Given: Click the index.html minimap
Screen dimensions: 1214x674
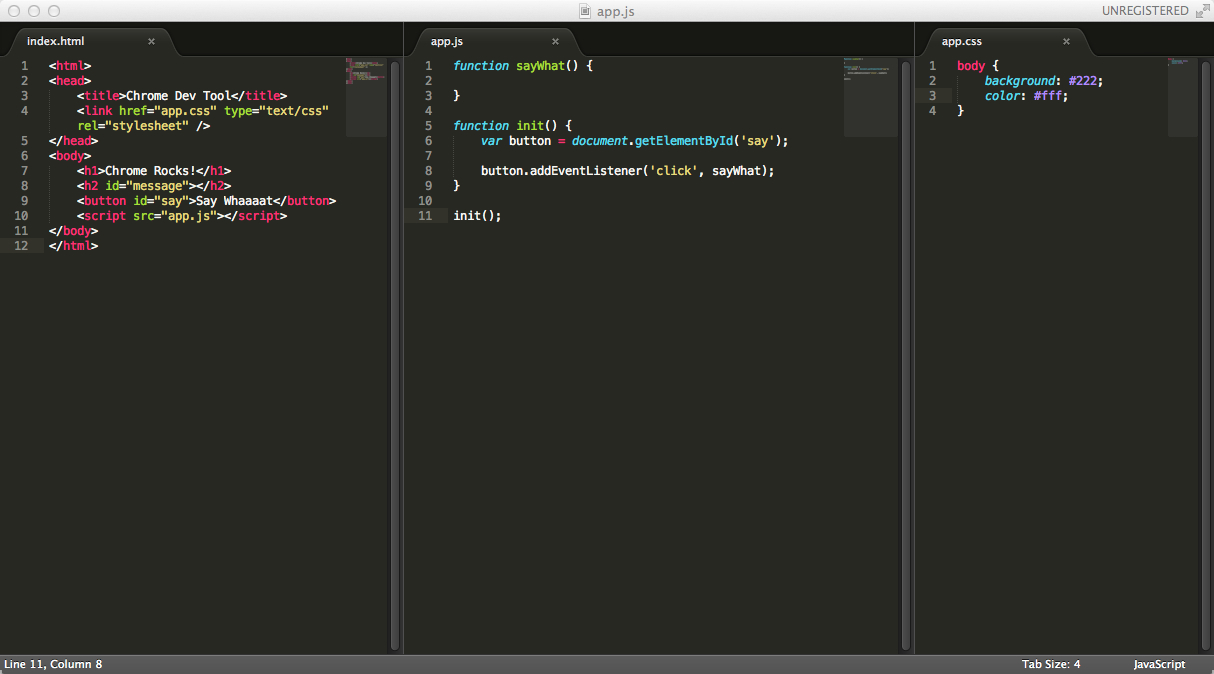Looking at the screenshot, I should [366, 96].
